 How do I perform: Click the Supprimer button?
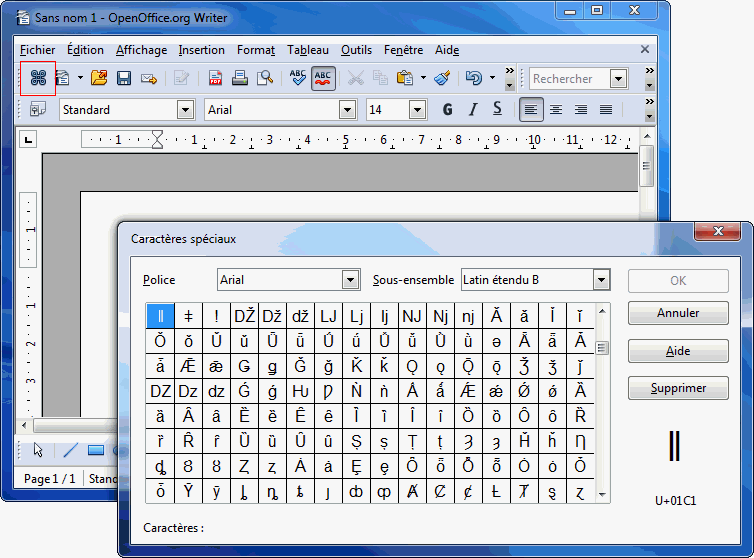tap(678, 388)
